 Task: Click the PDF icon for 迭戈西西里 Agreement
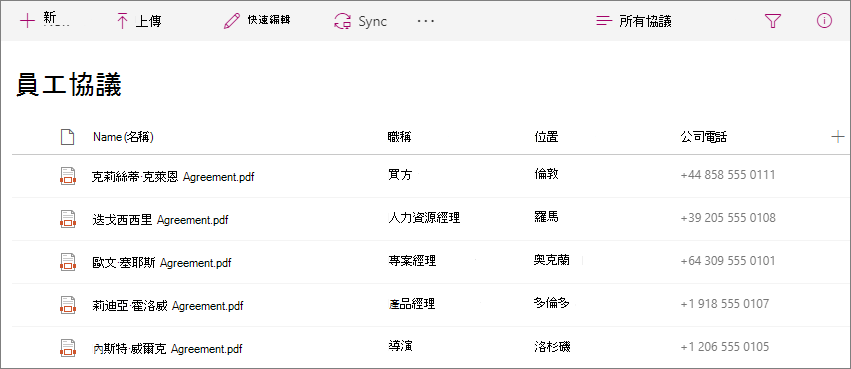pos(67,219)
